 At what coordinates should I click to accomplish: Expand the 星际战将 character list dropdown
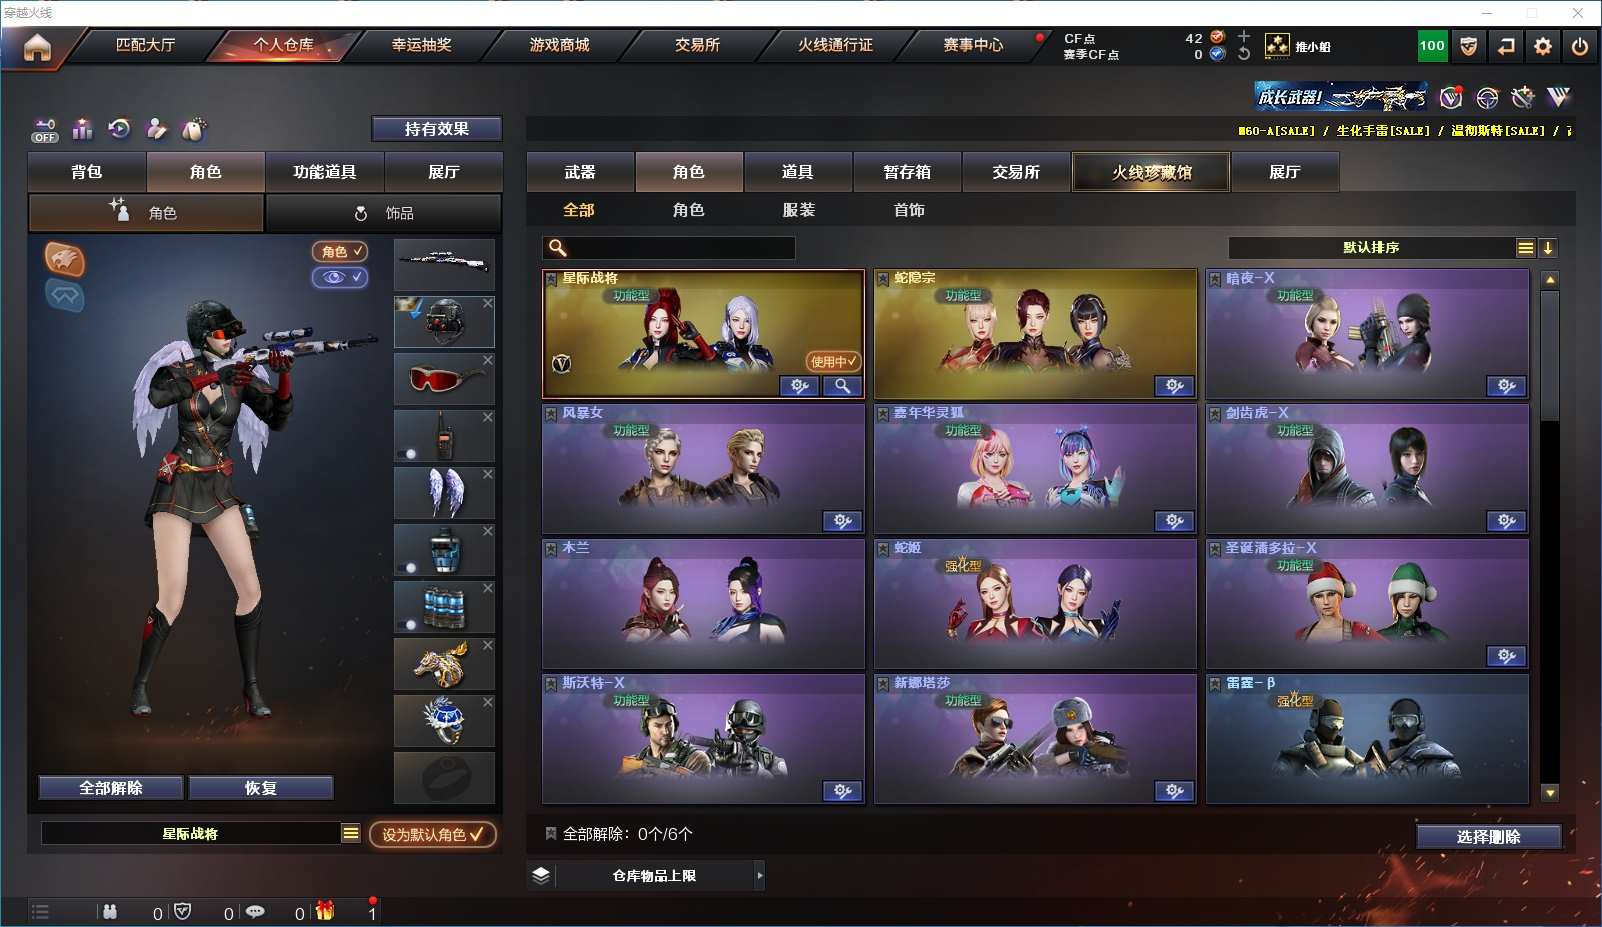pyautogui.click(x=351, y=833)
